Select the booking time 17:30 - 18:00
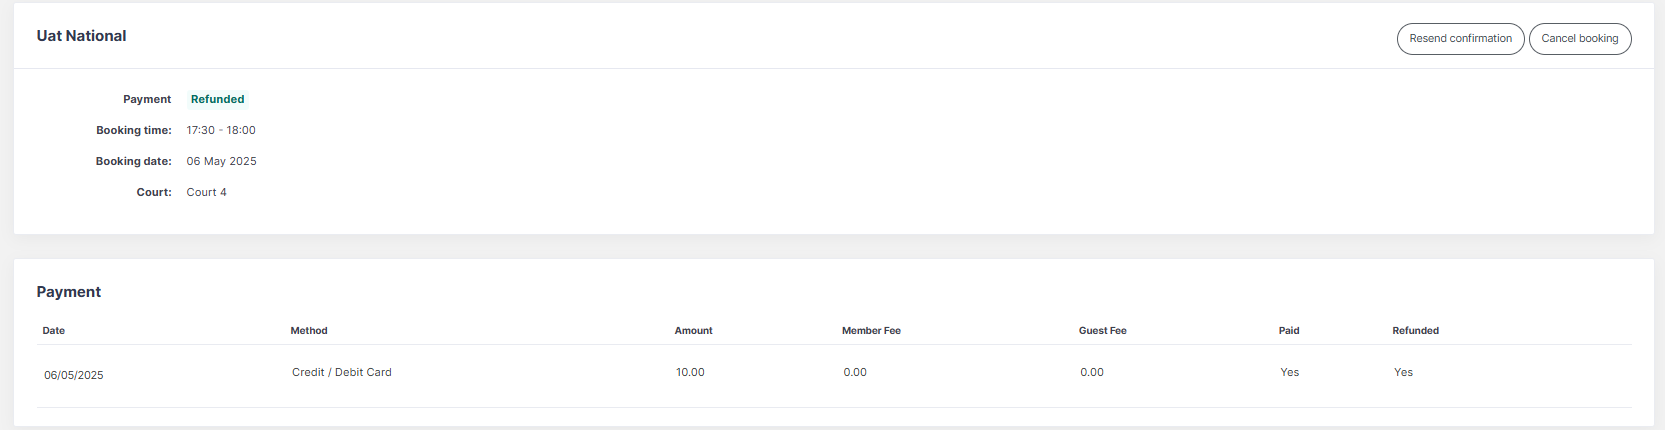The height and width of the screenshot is (430, 1665). click(x=221, y=130)
